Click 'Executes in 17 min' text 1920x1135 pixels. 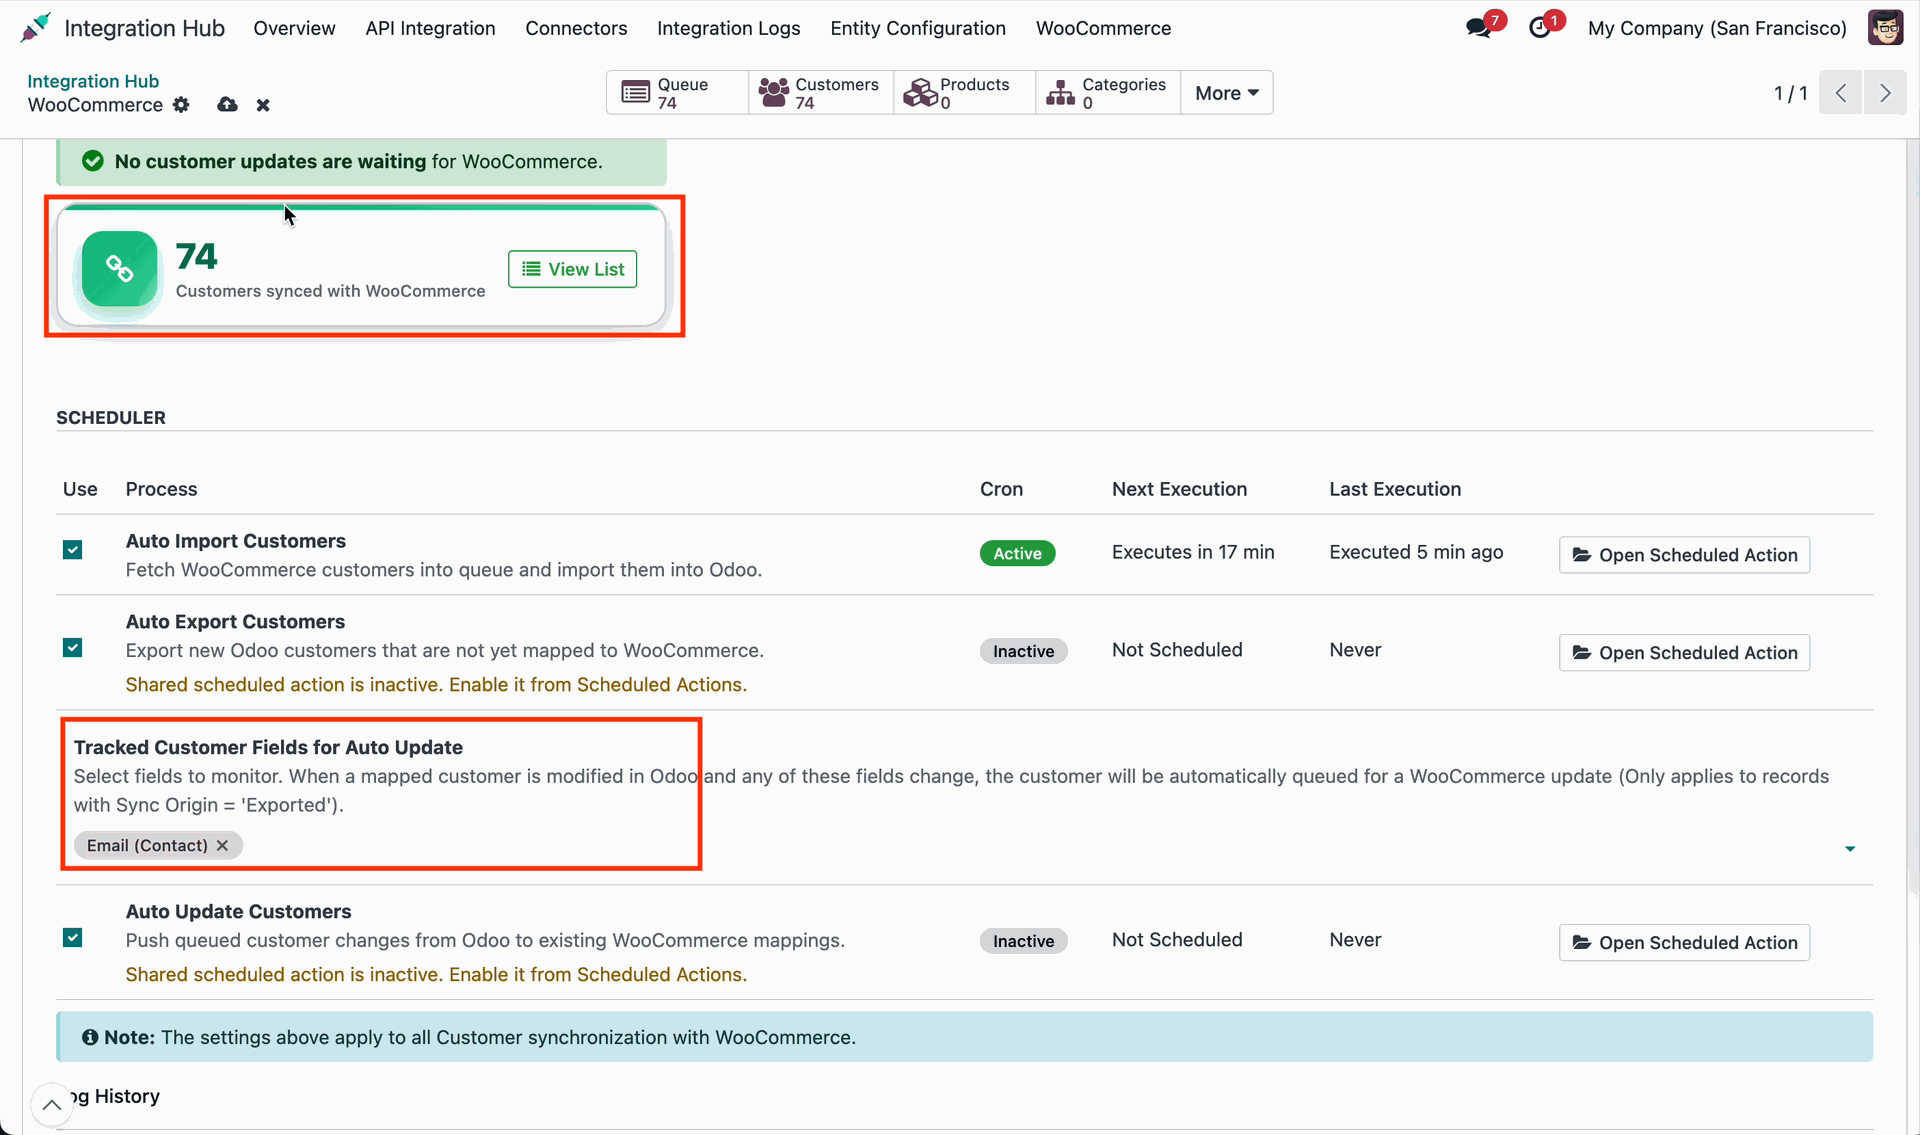click(x=1193, y=552)
